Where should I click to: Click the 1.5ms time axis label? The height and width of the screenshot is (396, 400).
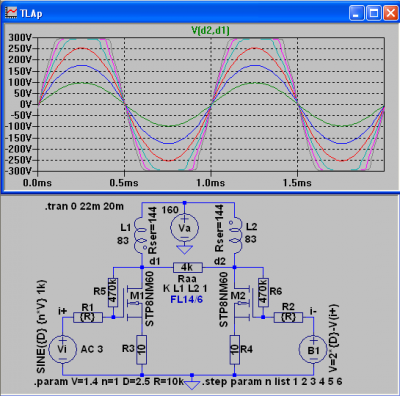tap(297, 183)
